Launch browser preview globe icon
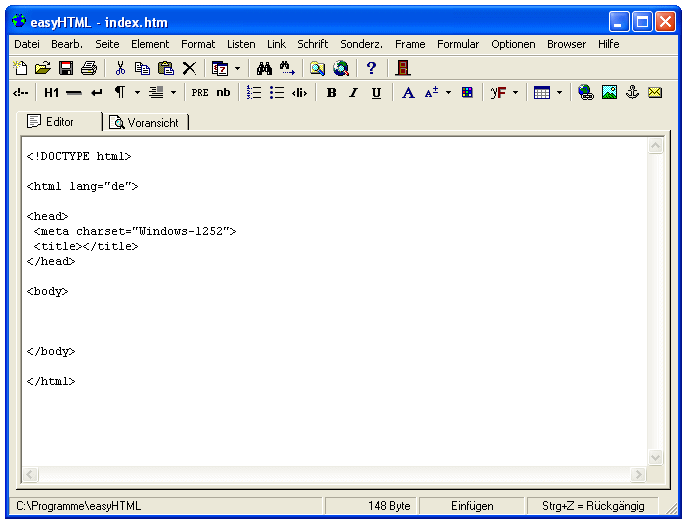This screenshot has height=524, width=687. tap(340, 68)
